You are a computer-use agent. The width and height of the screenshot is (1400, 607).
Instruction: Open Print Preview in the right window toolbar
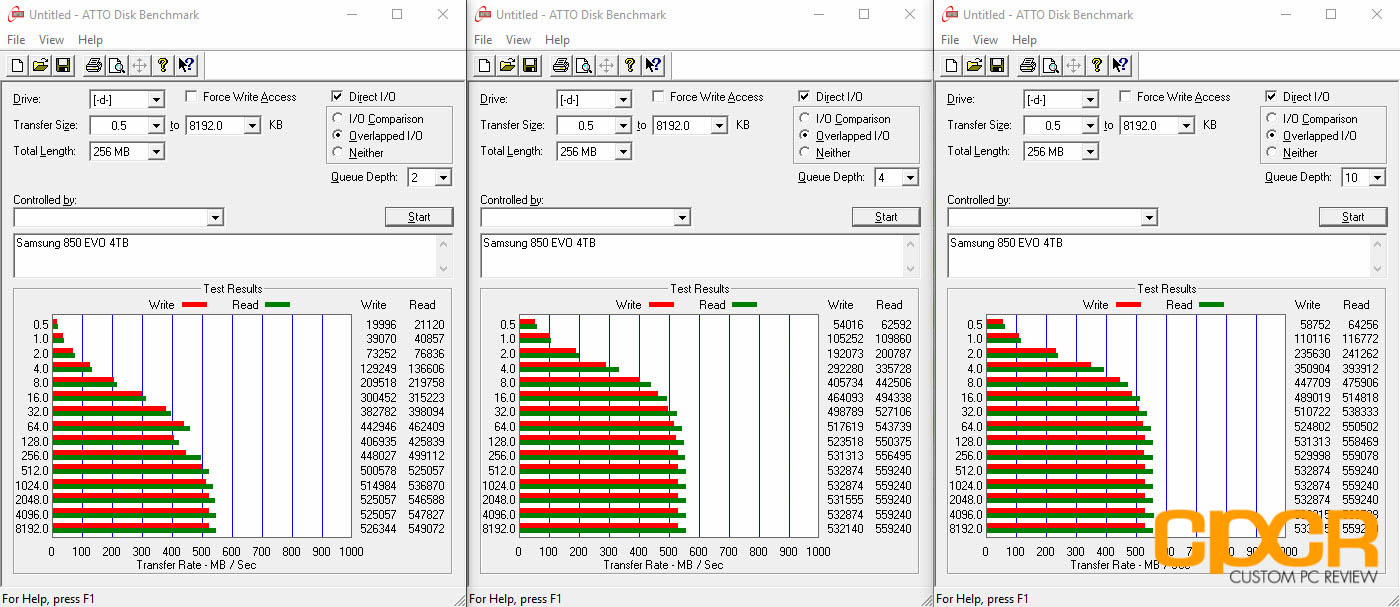(1050, 66)
